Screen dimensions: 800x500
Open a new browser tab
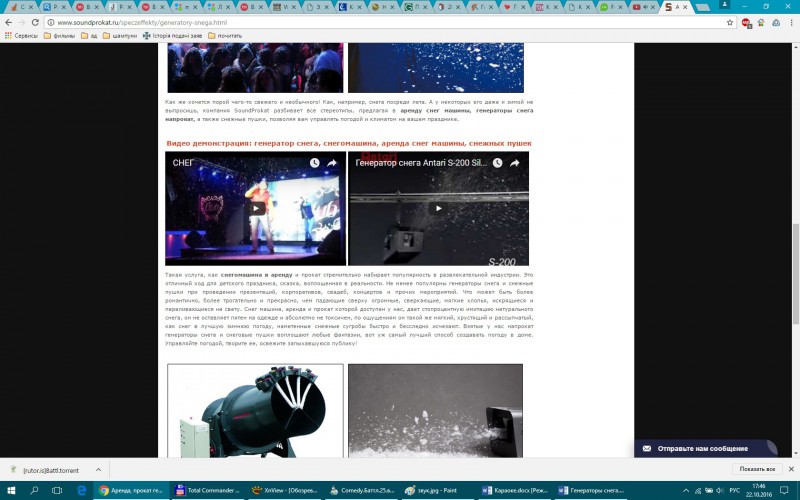pyautogui.click(x=702, y=7)
